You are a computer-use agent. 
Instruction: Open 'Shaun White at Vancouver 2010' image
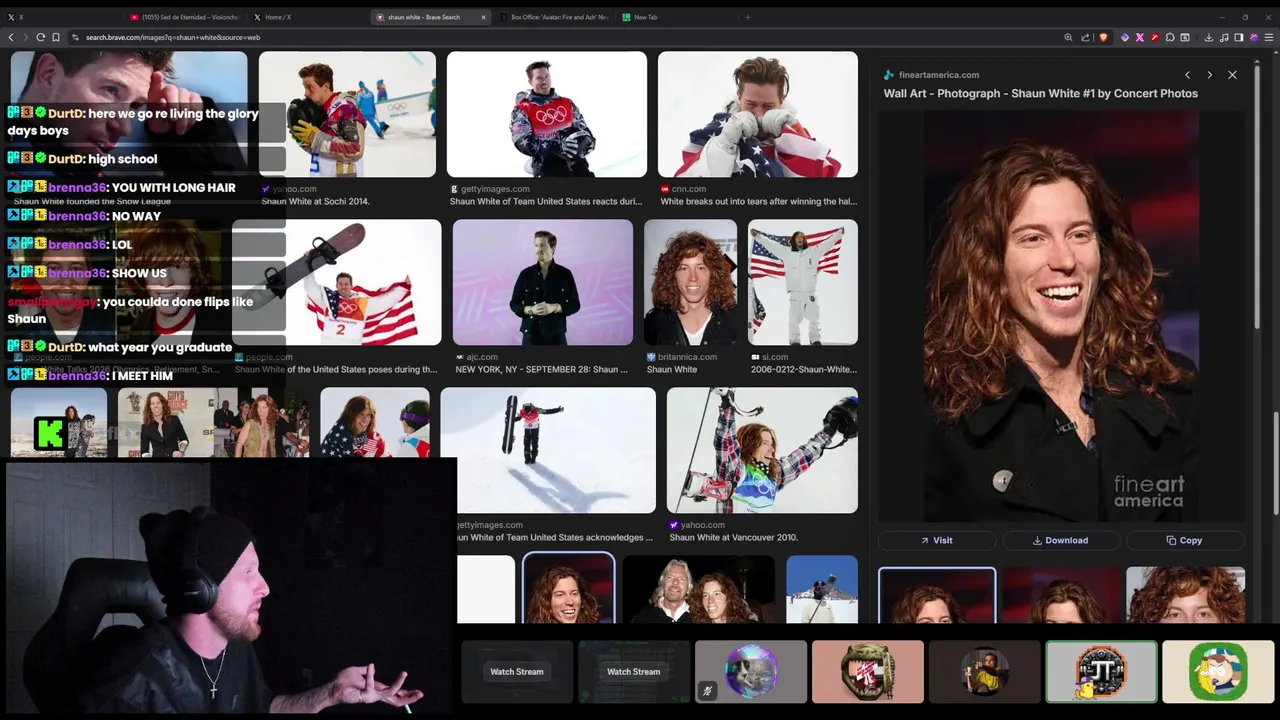[762, 450]
